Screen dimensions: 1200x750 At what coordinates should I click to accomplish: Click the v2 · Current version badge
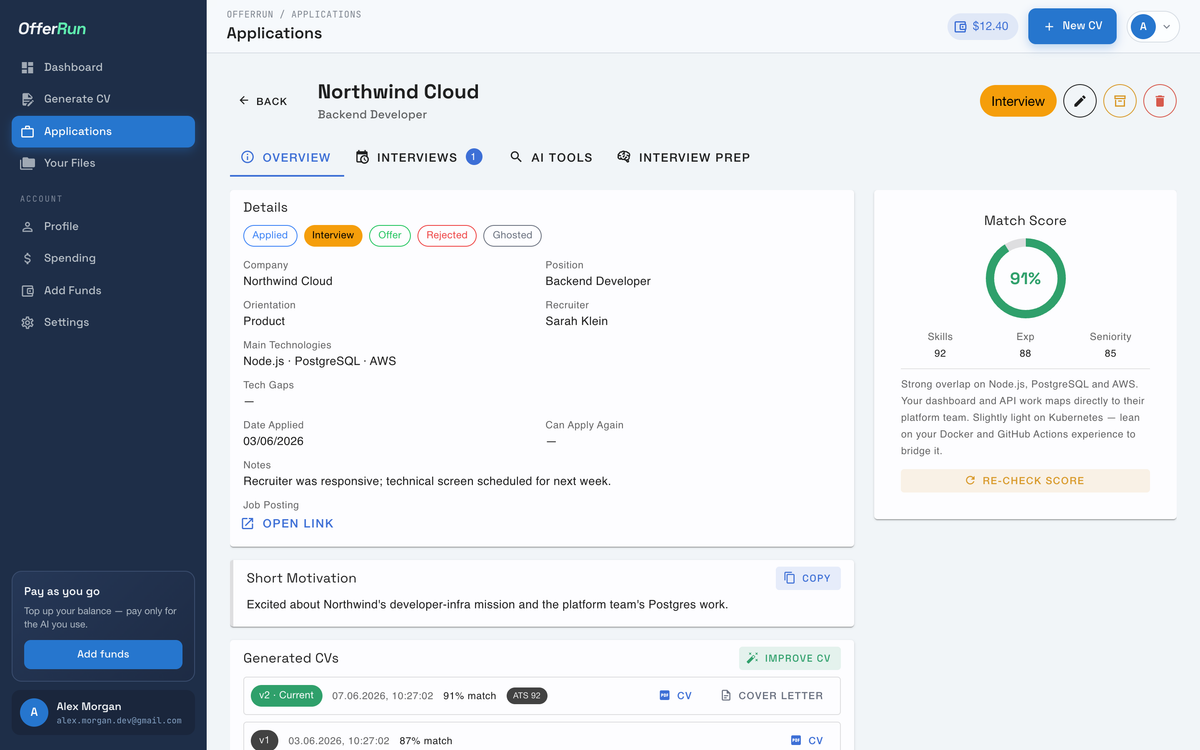coord(287,695)
